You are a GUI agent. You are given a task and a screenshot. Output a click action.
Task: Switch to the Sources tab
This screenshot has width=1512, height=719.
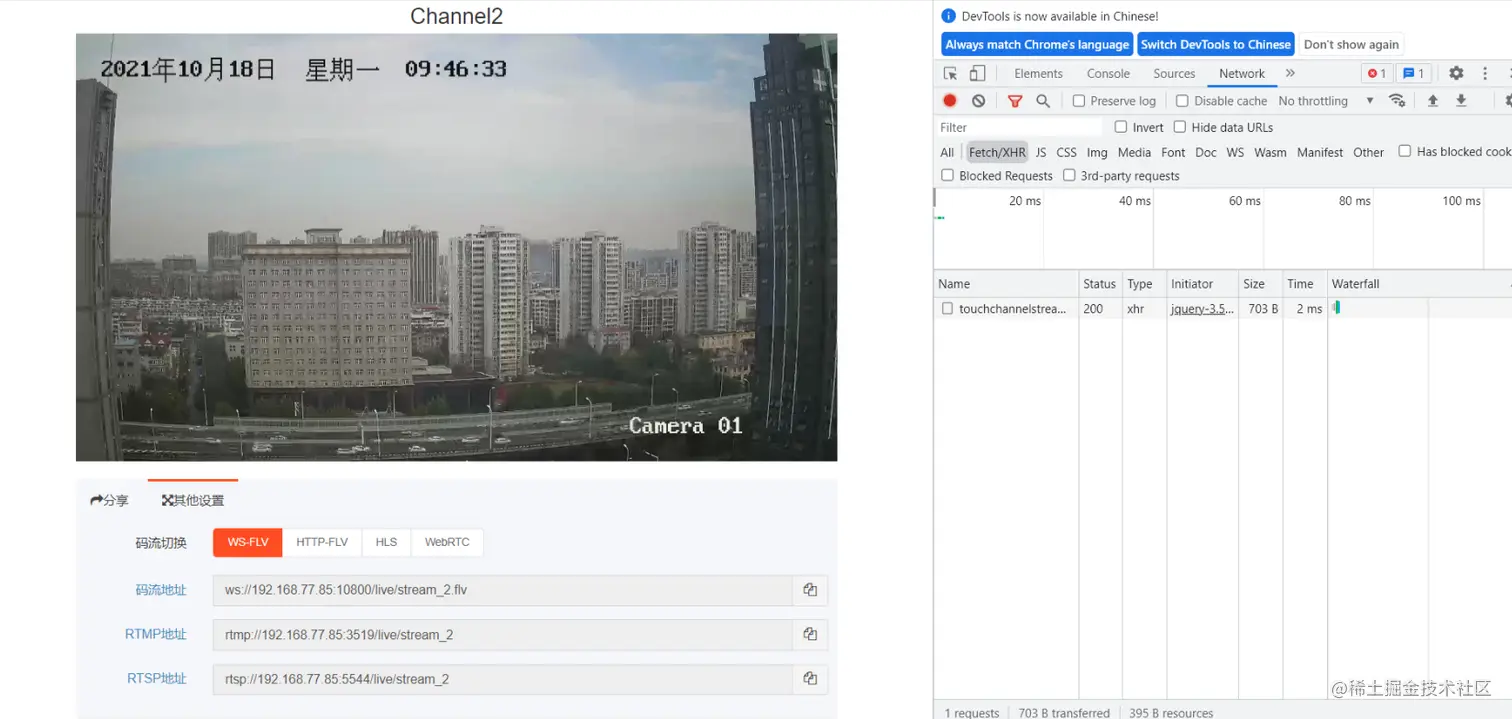(x=1174, y=73)
